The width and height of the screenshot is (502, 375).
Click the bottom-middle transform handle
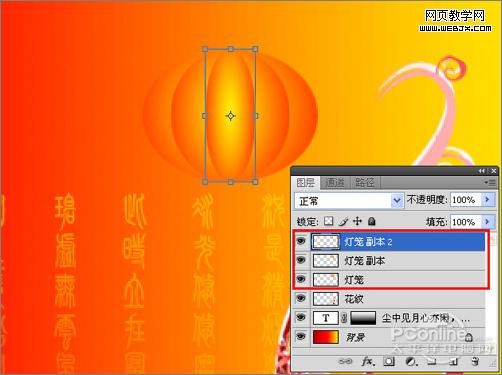231,182
